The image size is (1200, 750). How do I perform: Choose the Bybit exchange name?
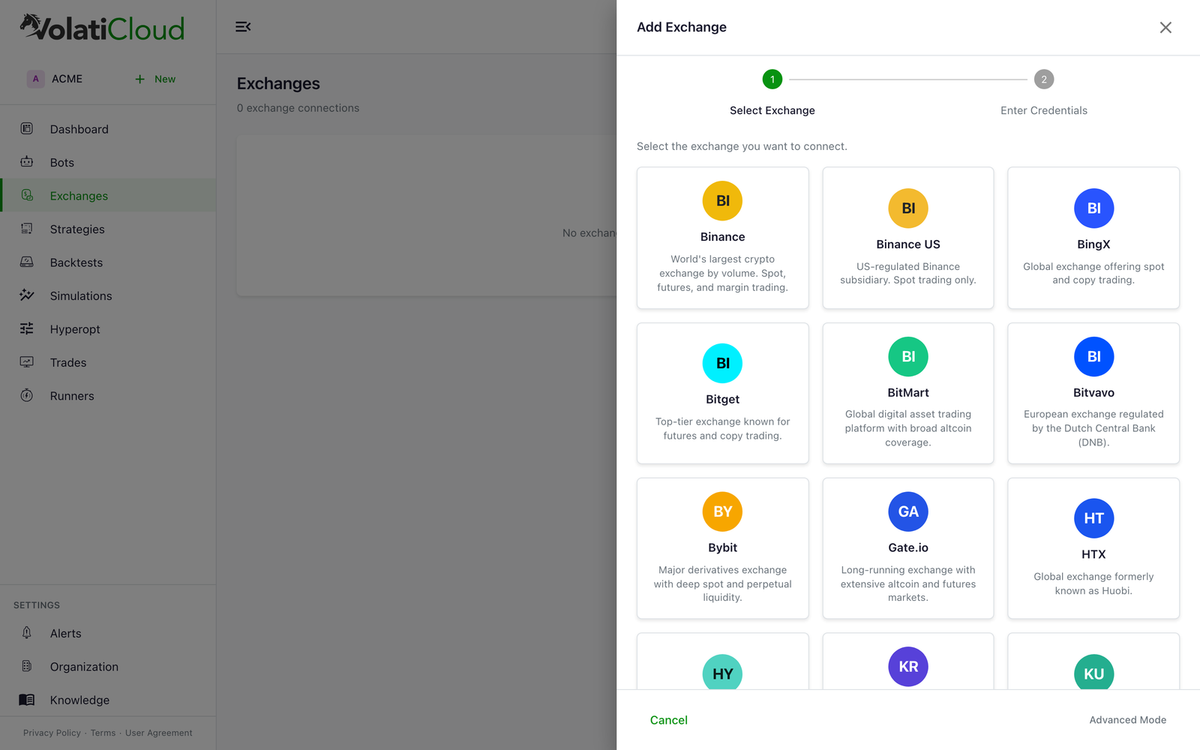click(x=723, y=547)
